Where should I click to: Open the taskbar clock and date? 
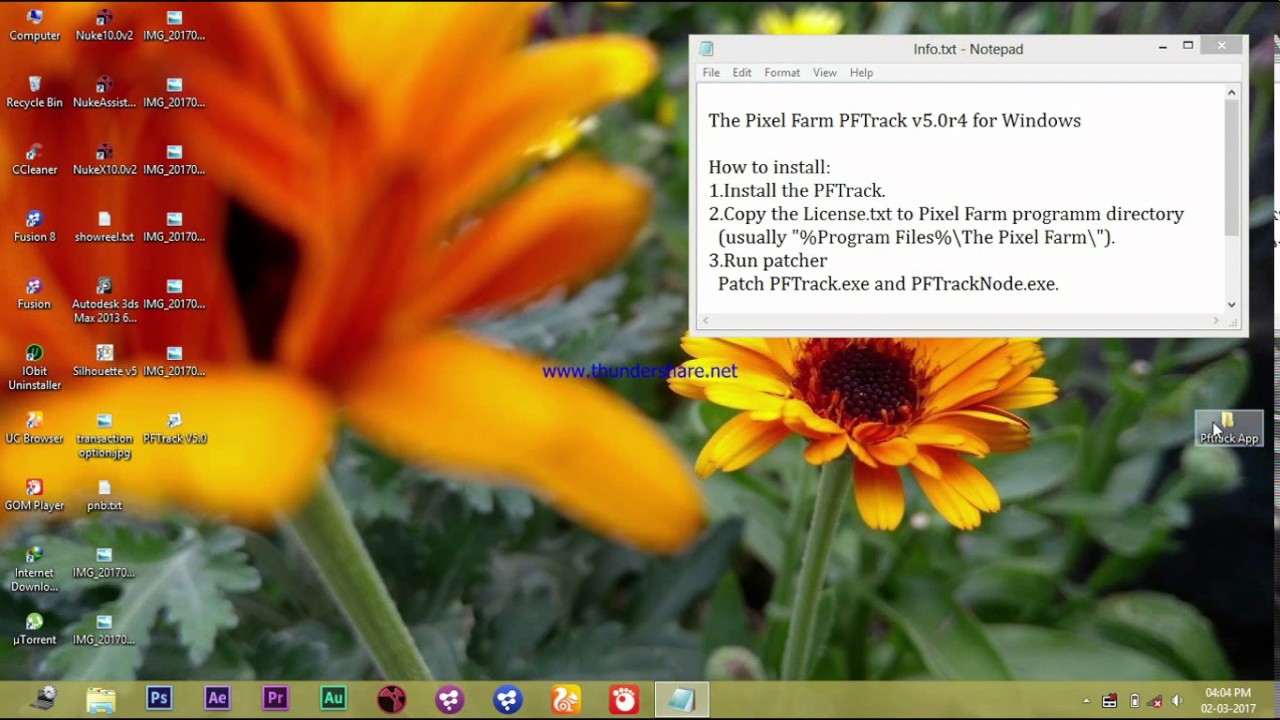pyautogui.click(x=1228, y=700)
